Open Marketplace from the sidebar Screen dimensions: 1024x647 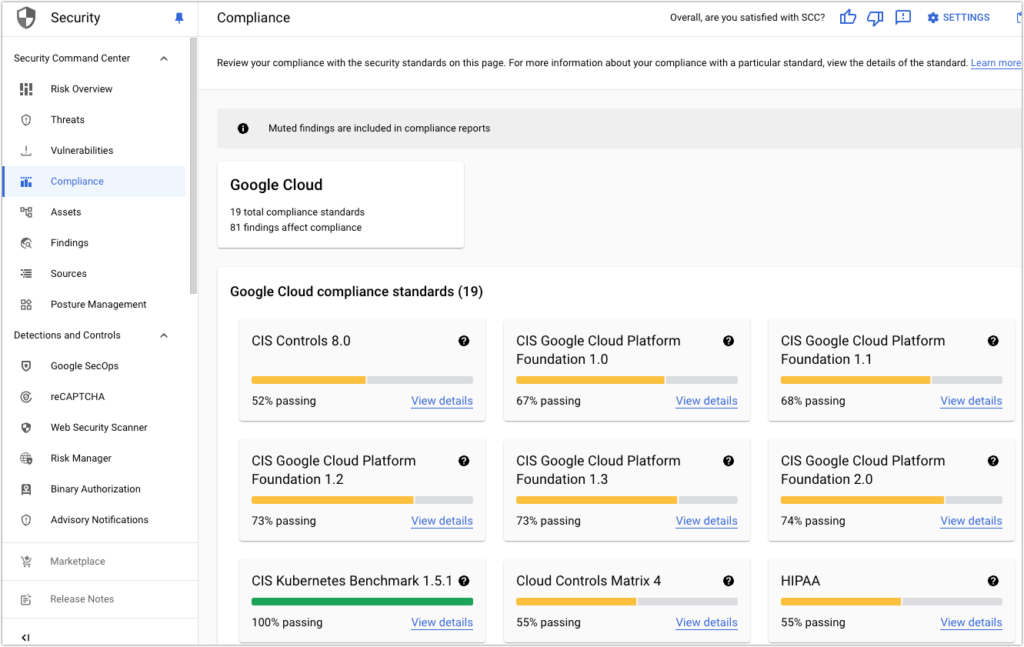click(78, 561)
